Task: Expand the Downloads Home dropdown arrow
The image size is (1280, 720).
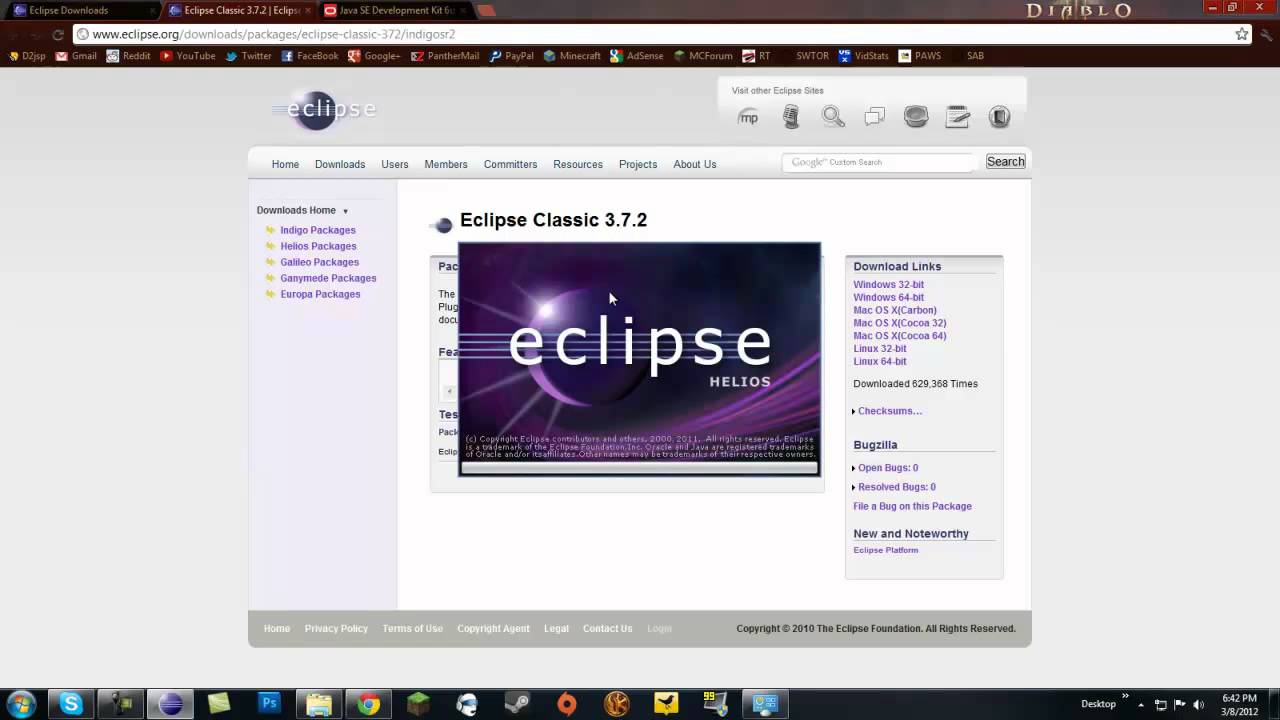Action: click(345, 211)
